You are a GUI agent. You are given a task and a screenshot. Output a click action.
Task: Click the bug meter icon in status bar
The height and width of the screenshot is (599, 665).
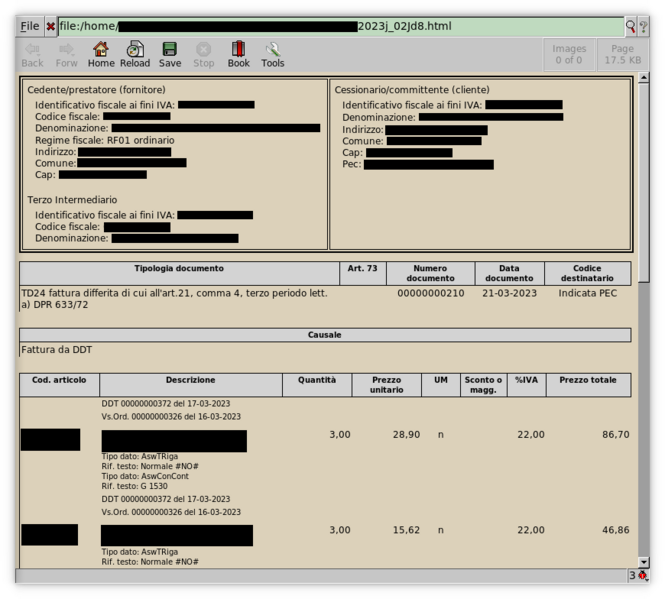click(643, 575)
